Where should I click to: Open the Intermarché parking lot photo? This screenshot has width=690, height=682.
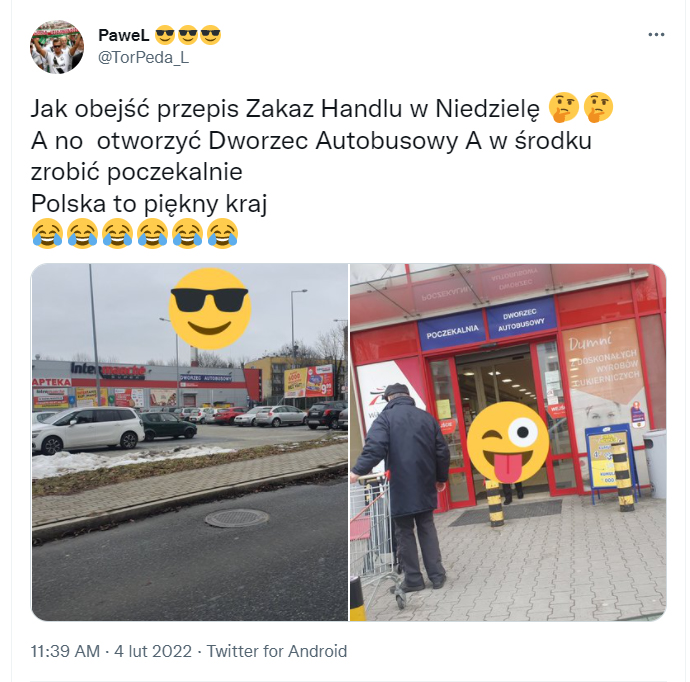click(x=190, y=442)
